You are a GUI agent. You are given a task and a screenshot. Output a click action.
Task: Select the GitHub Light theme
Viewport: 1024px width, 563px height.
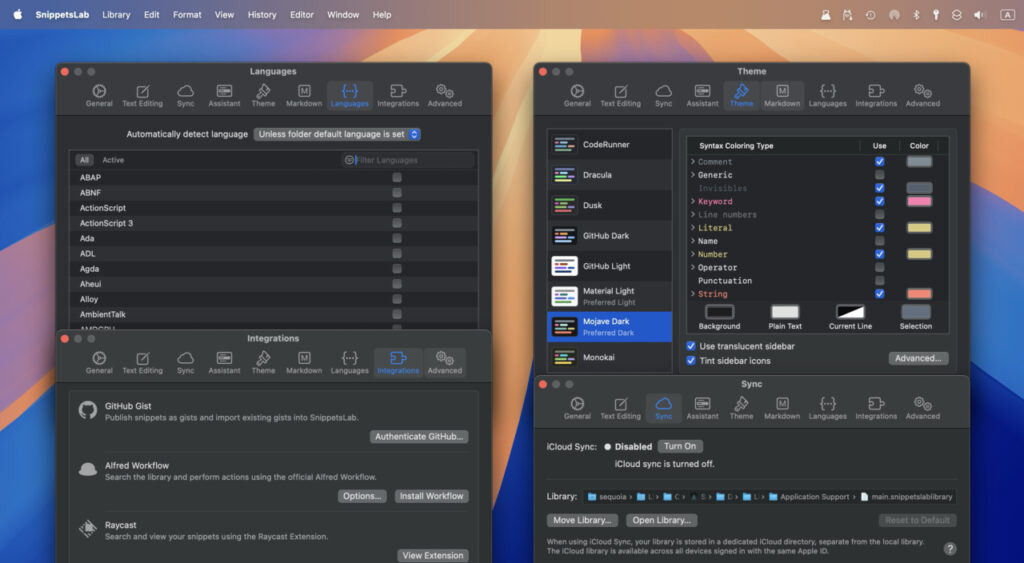pyautogui.click(x=609, y=266)
